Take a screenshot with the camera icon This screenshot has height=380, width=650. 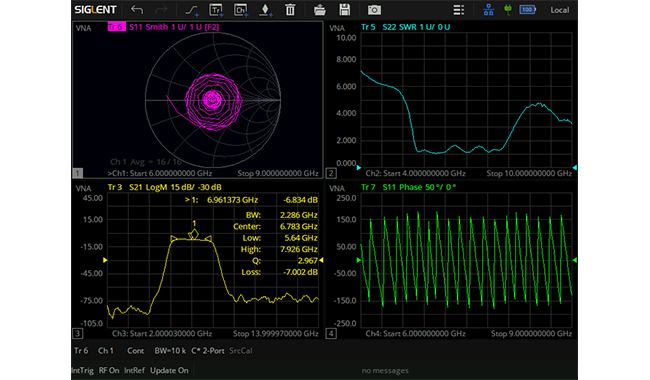coord(374,10)
